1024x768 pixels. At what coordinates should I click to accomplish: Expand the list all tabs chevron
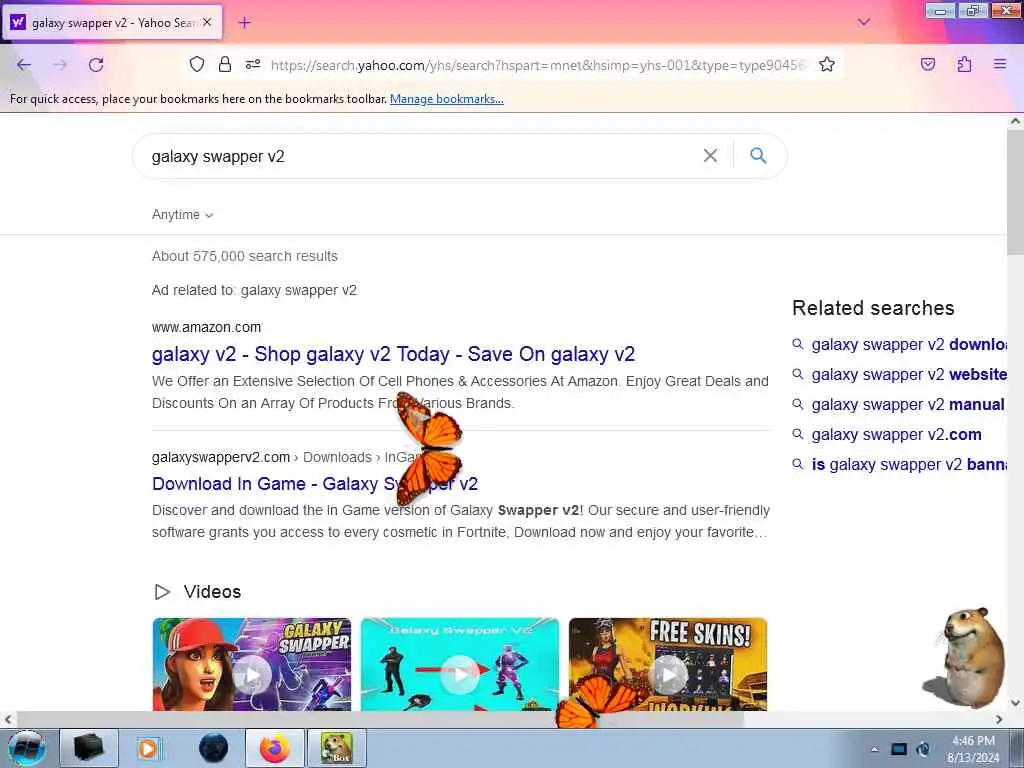tap(864, 22)
